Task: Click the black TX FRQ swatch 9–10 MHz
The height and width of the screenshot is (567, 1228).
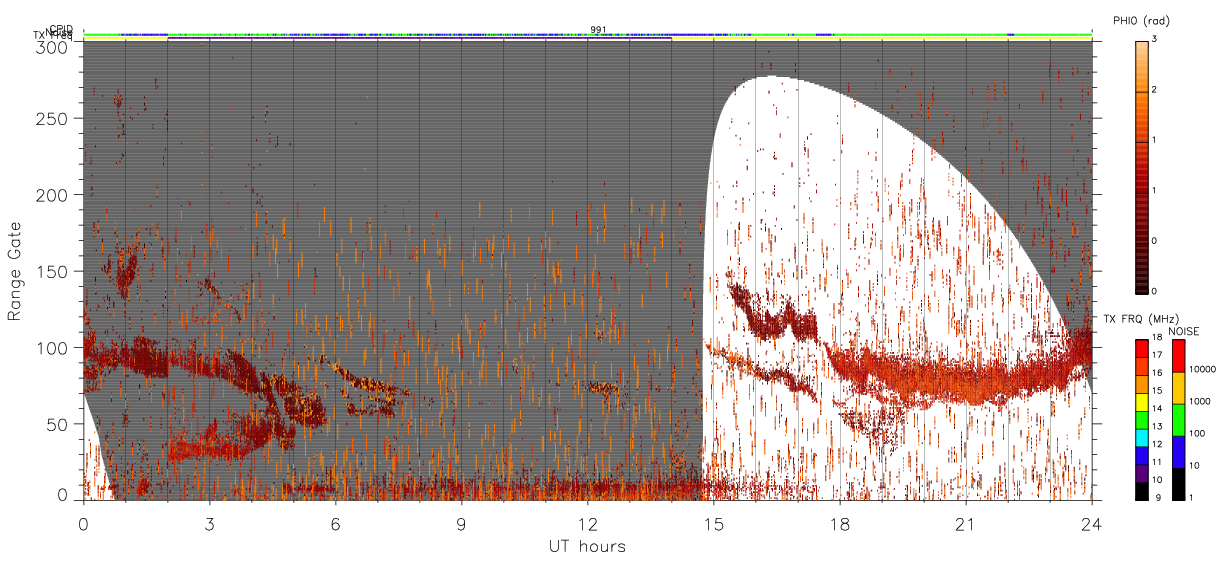Action: coord(1141,491)
